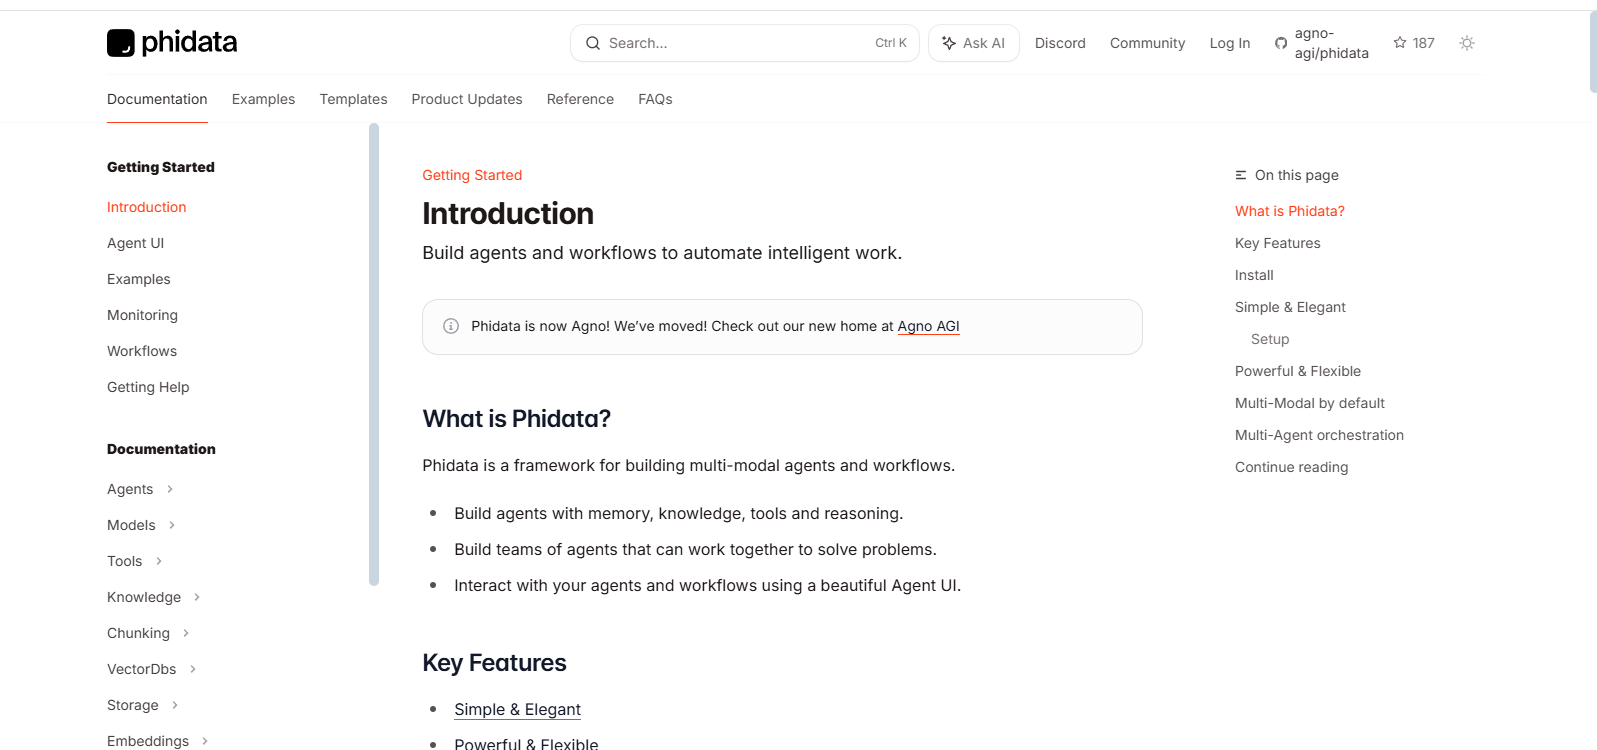
Task: Click the star icon next to 187
Action: point(1400,42)
